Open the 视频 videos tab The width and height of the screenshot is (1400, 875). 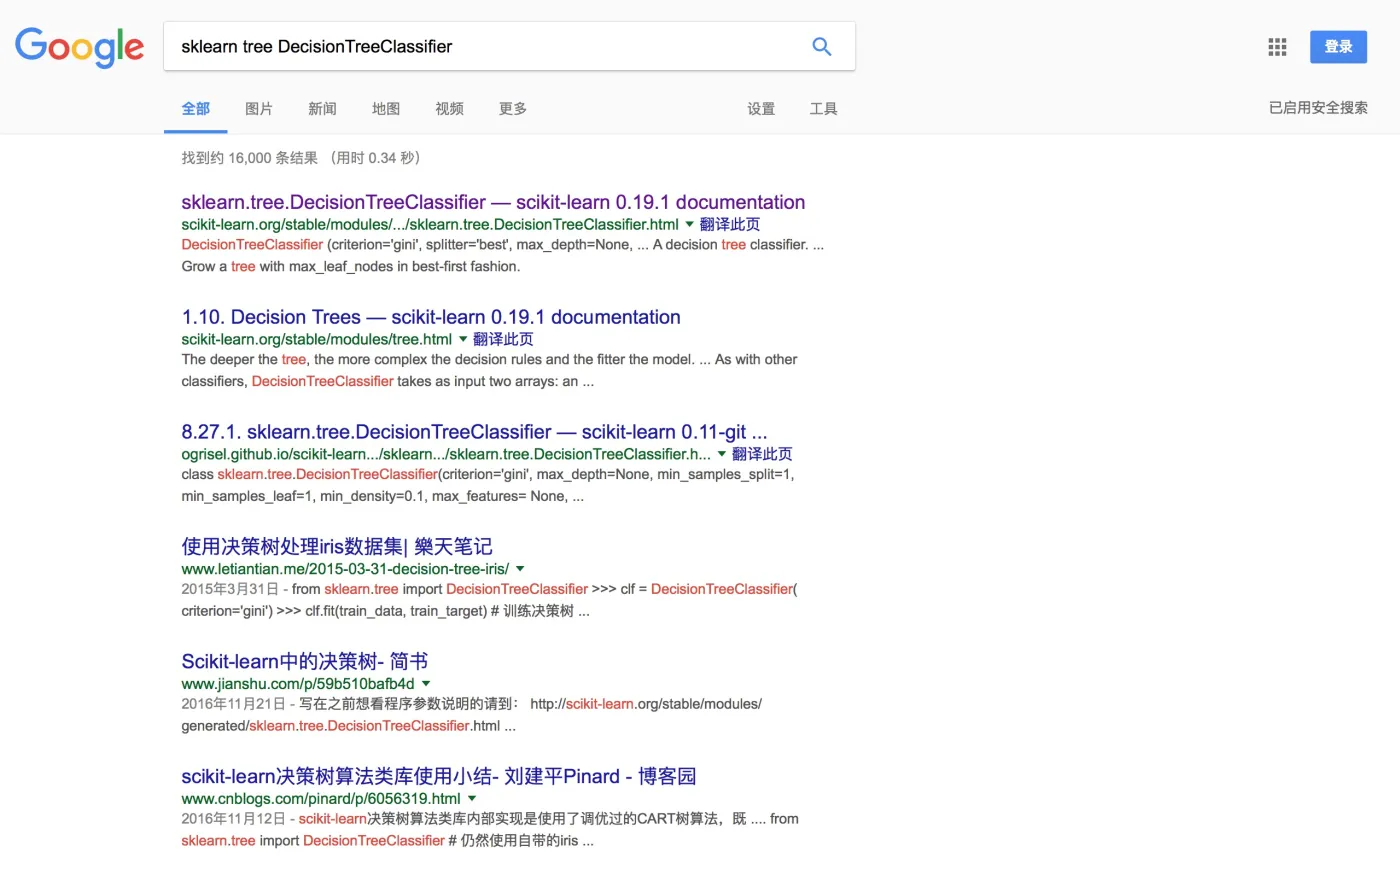[449, 109]
